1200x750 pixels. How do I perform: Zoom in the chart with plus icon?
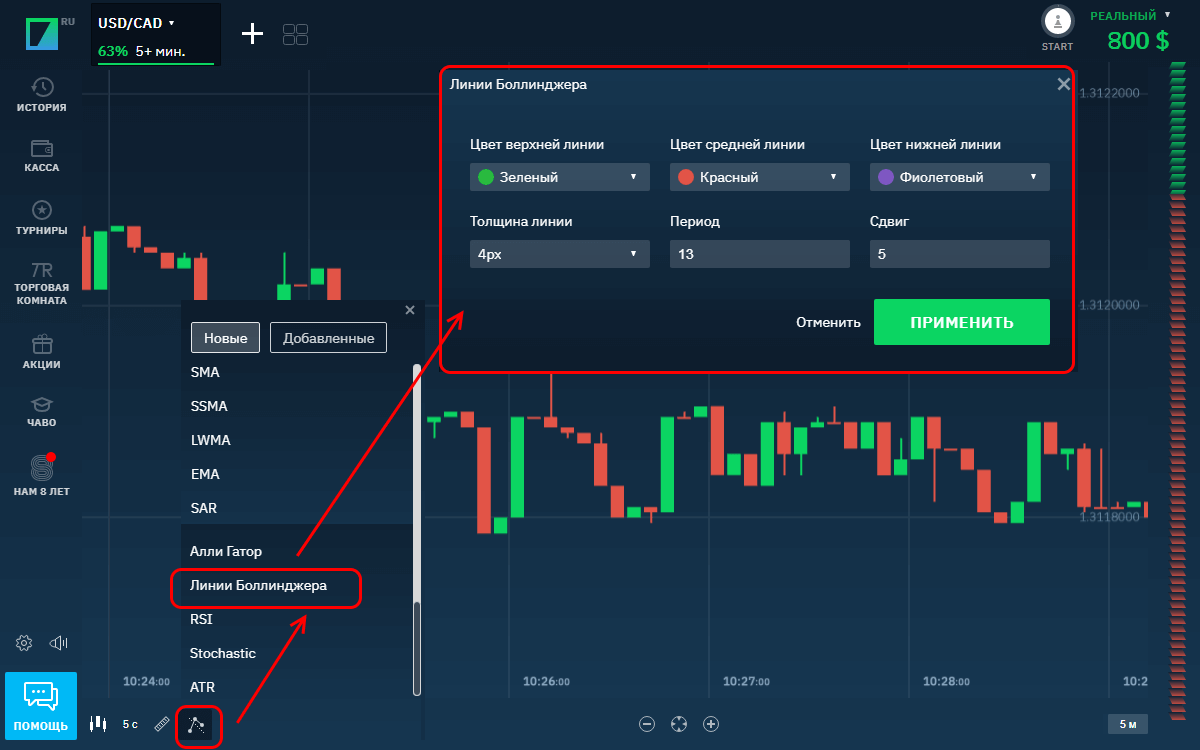click(x=711, y=724)
